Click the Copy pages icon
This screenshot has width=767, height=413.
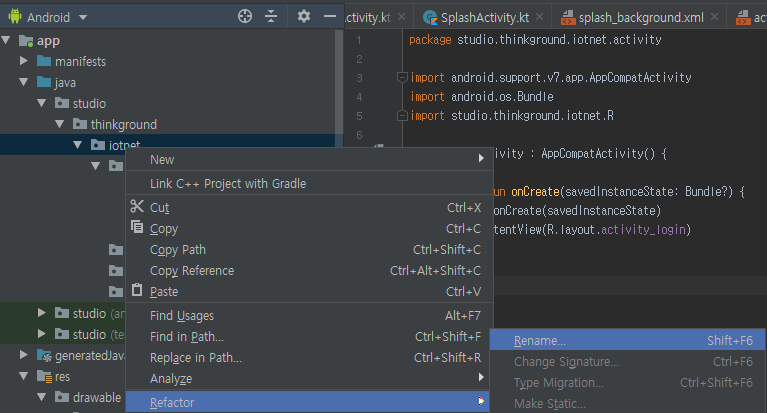click(137, 227)
